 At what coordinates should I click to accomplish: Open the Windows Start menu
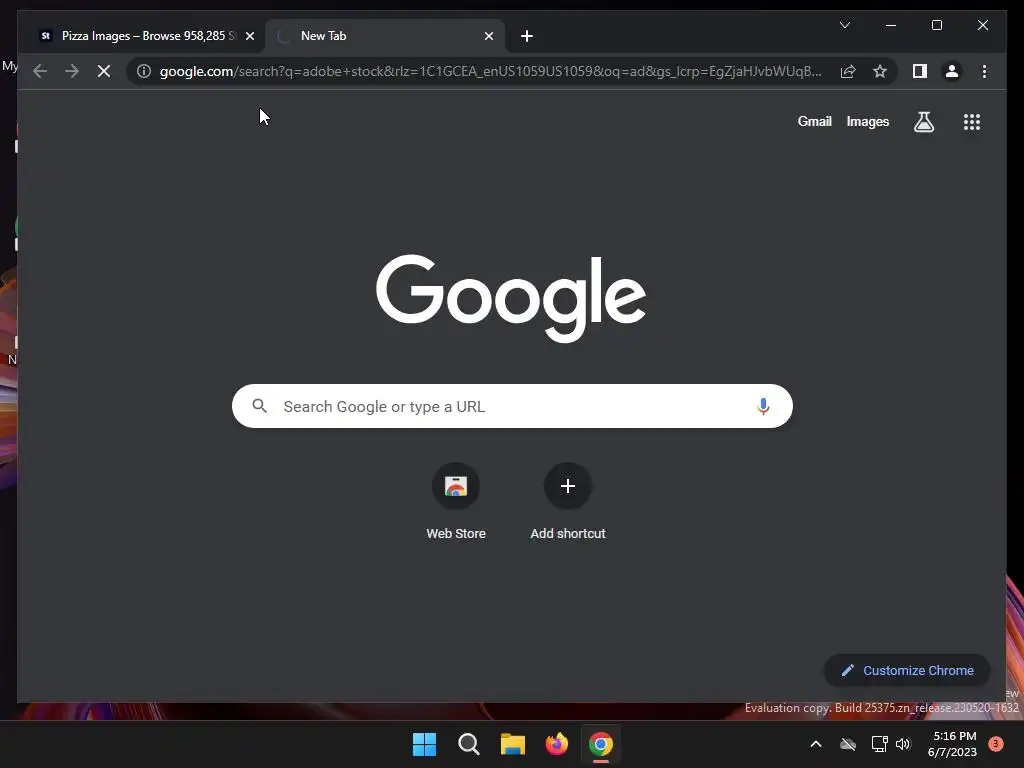[424, 744]
